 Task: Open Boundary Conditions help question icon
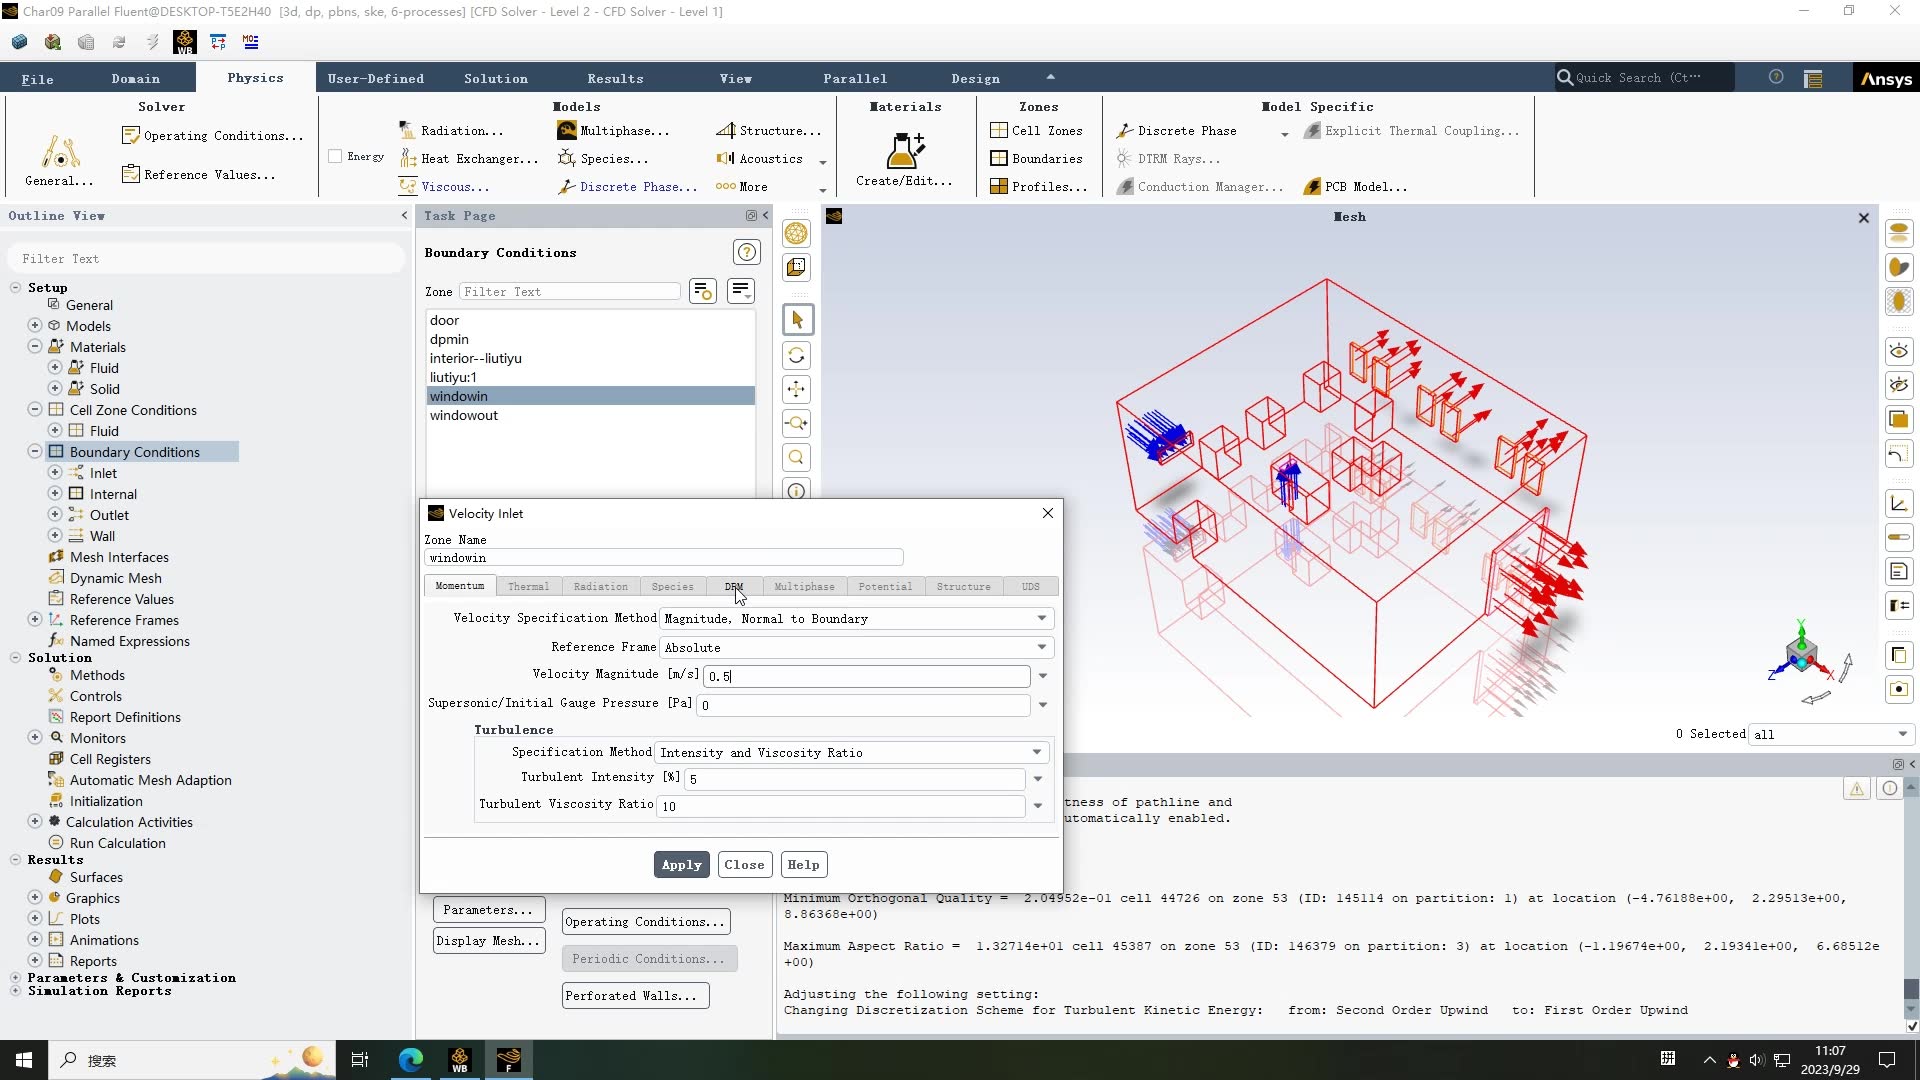(746, 253)
